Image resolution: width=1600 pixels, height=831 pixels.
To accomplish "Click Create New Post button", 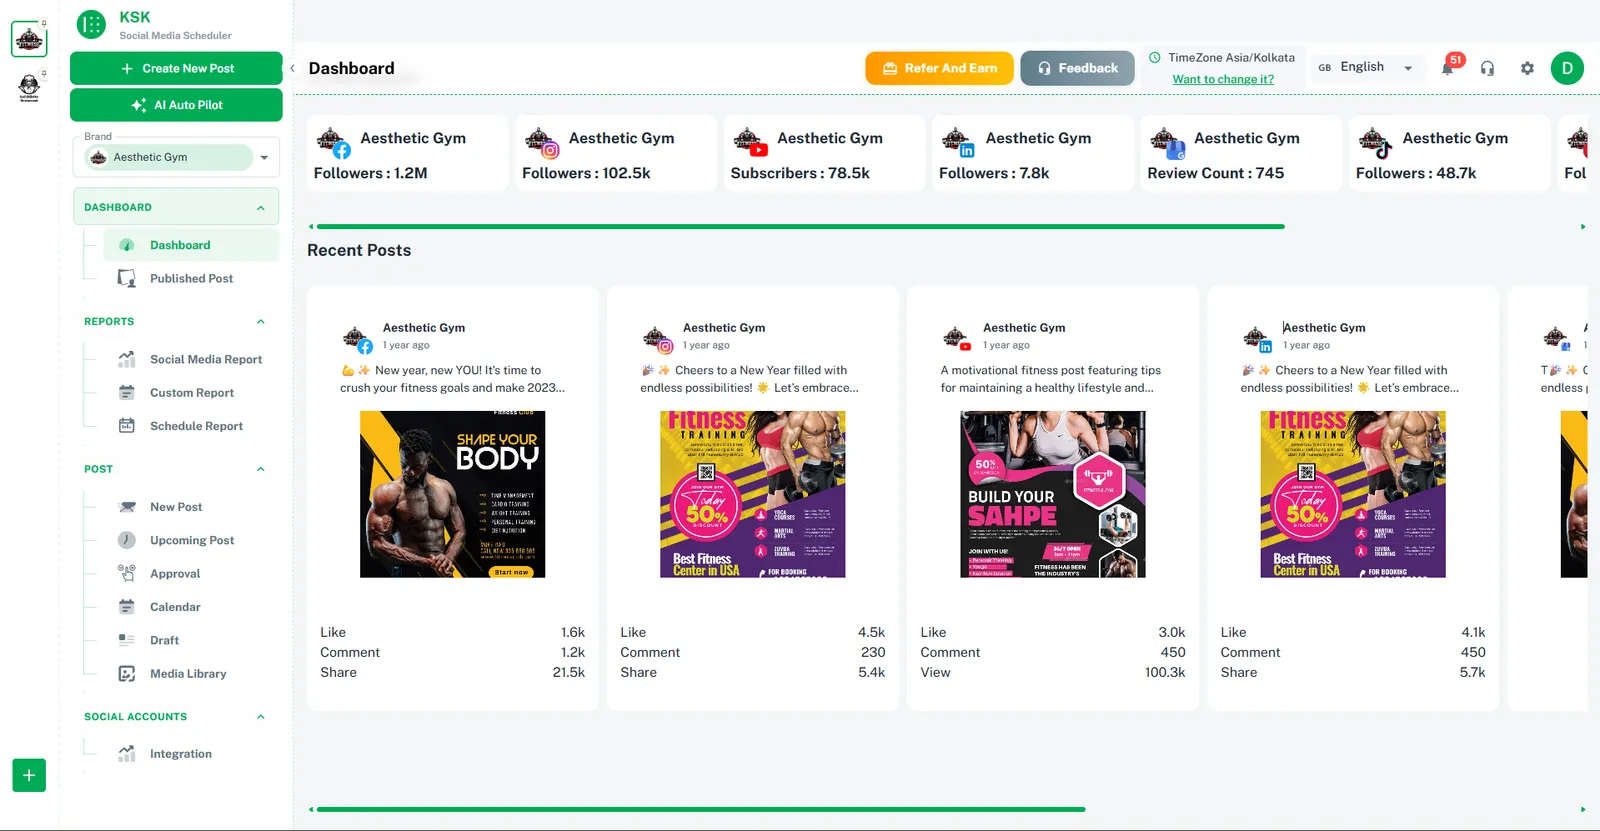I will pyautogui.click(x=176, y=68).
